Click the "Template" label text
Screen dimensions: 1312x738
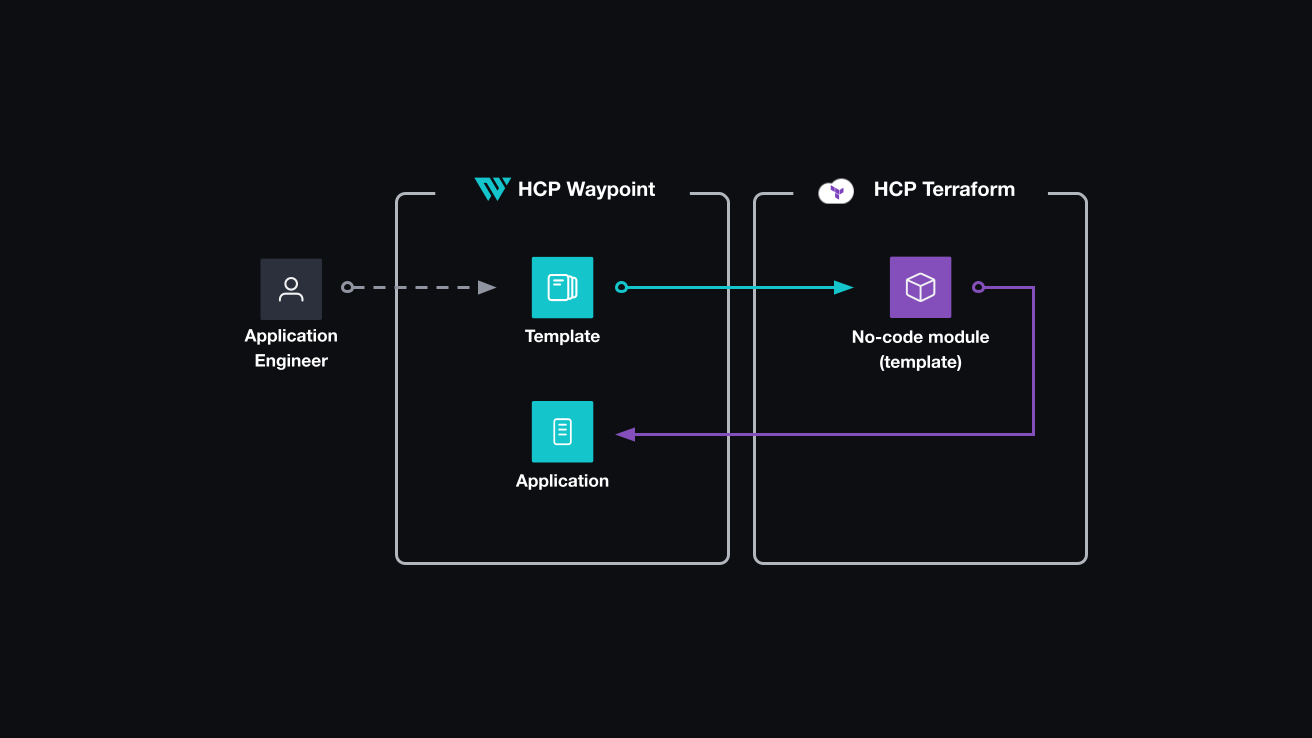click(562, 337)
